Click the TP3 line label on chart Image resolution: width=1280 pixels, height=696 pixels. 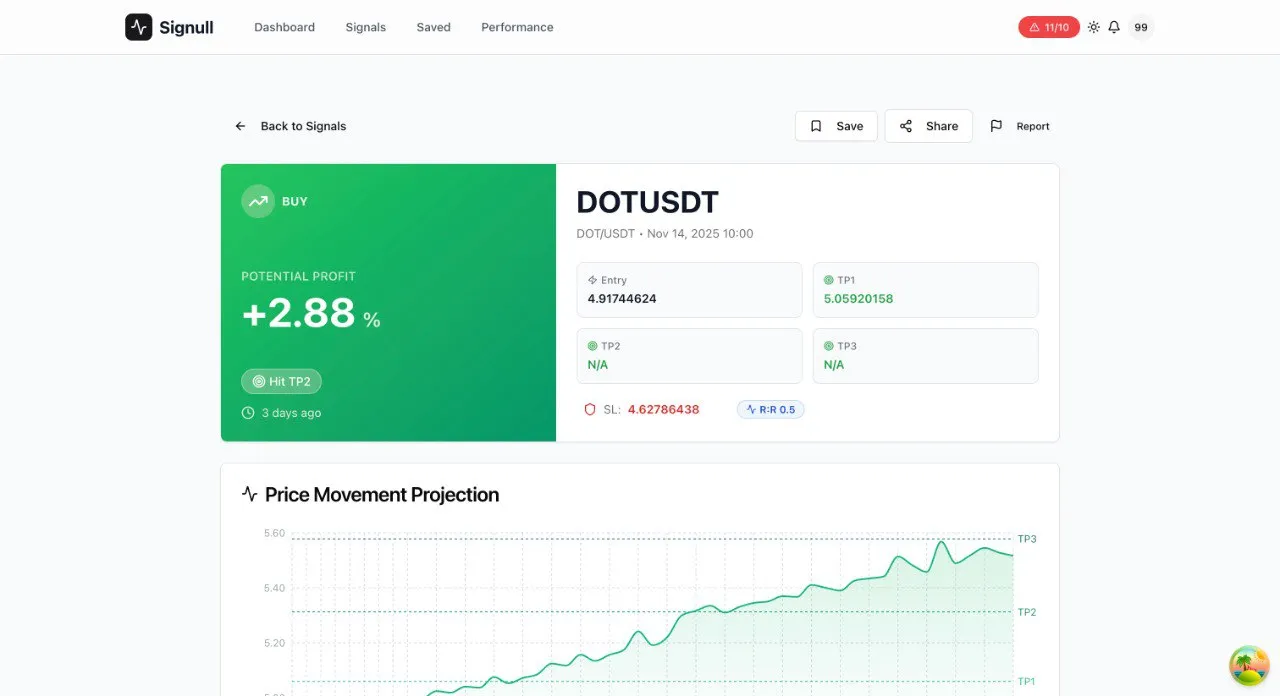point(1027,539)
